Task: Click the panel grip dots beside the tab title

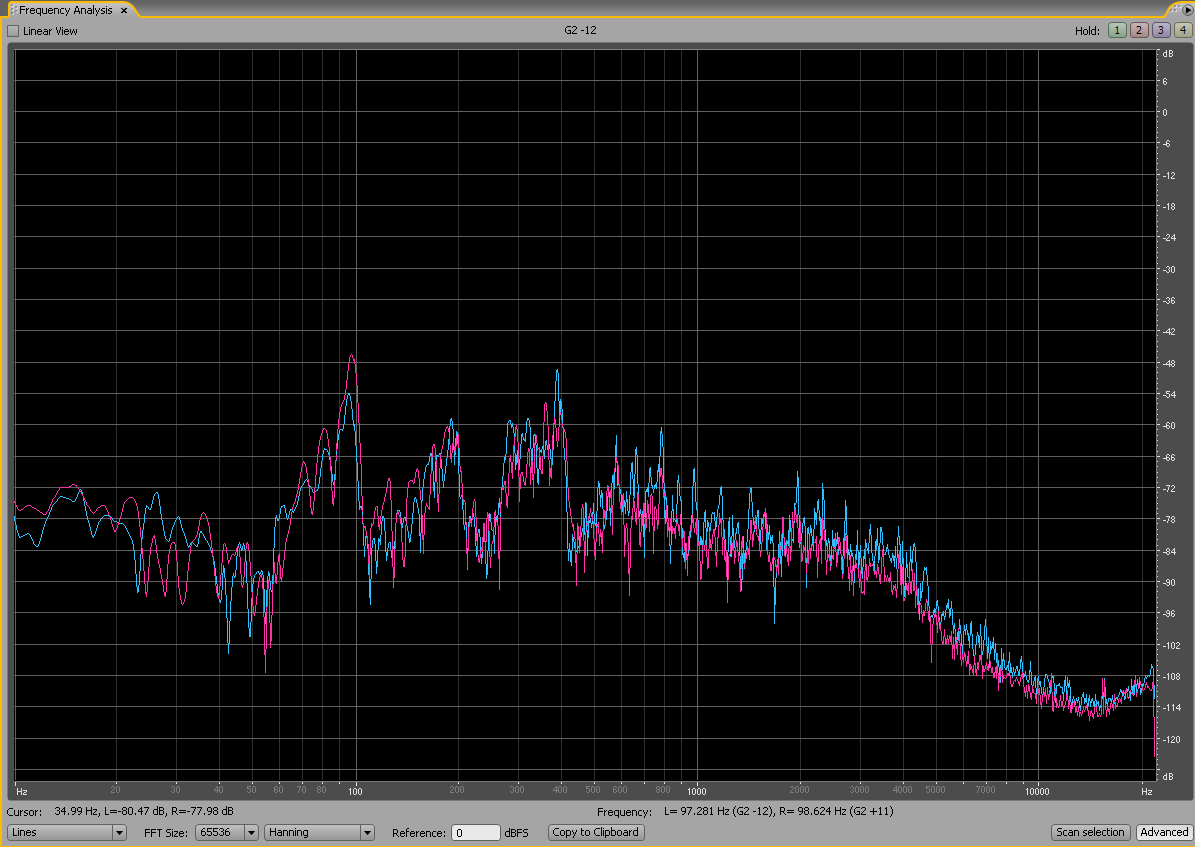Action: tap(13, 10)
